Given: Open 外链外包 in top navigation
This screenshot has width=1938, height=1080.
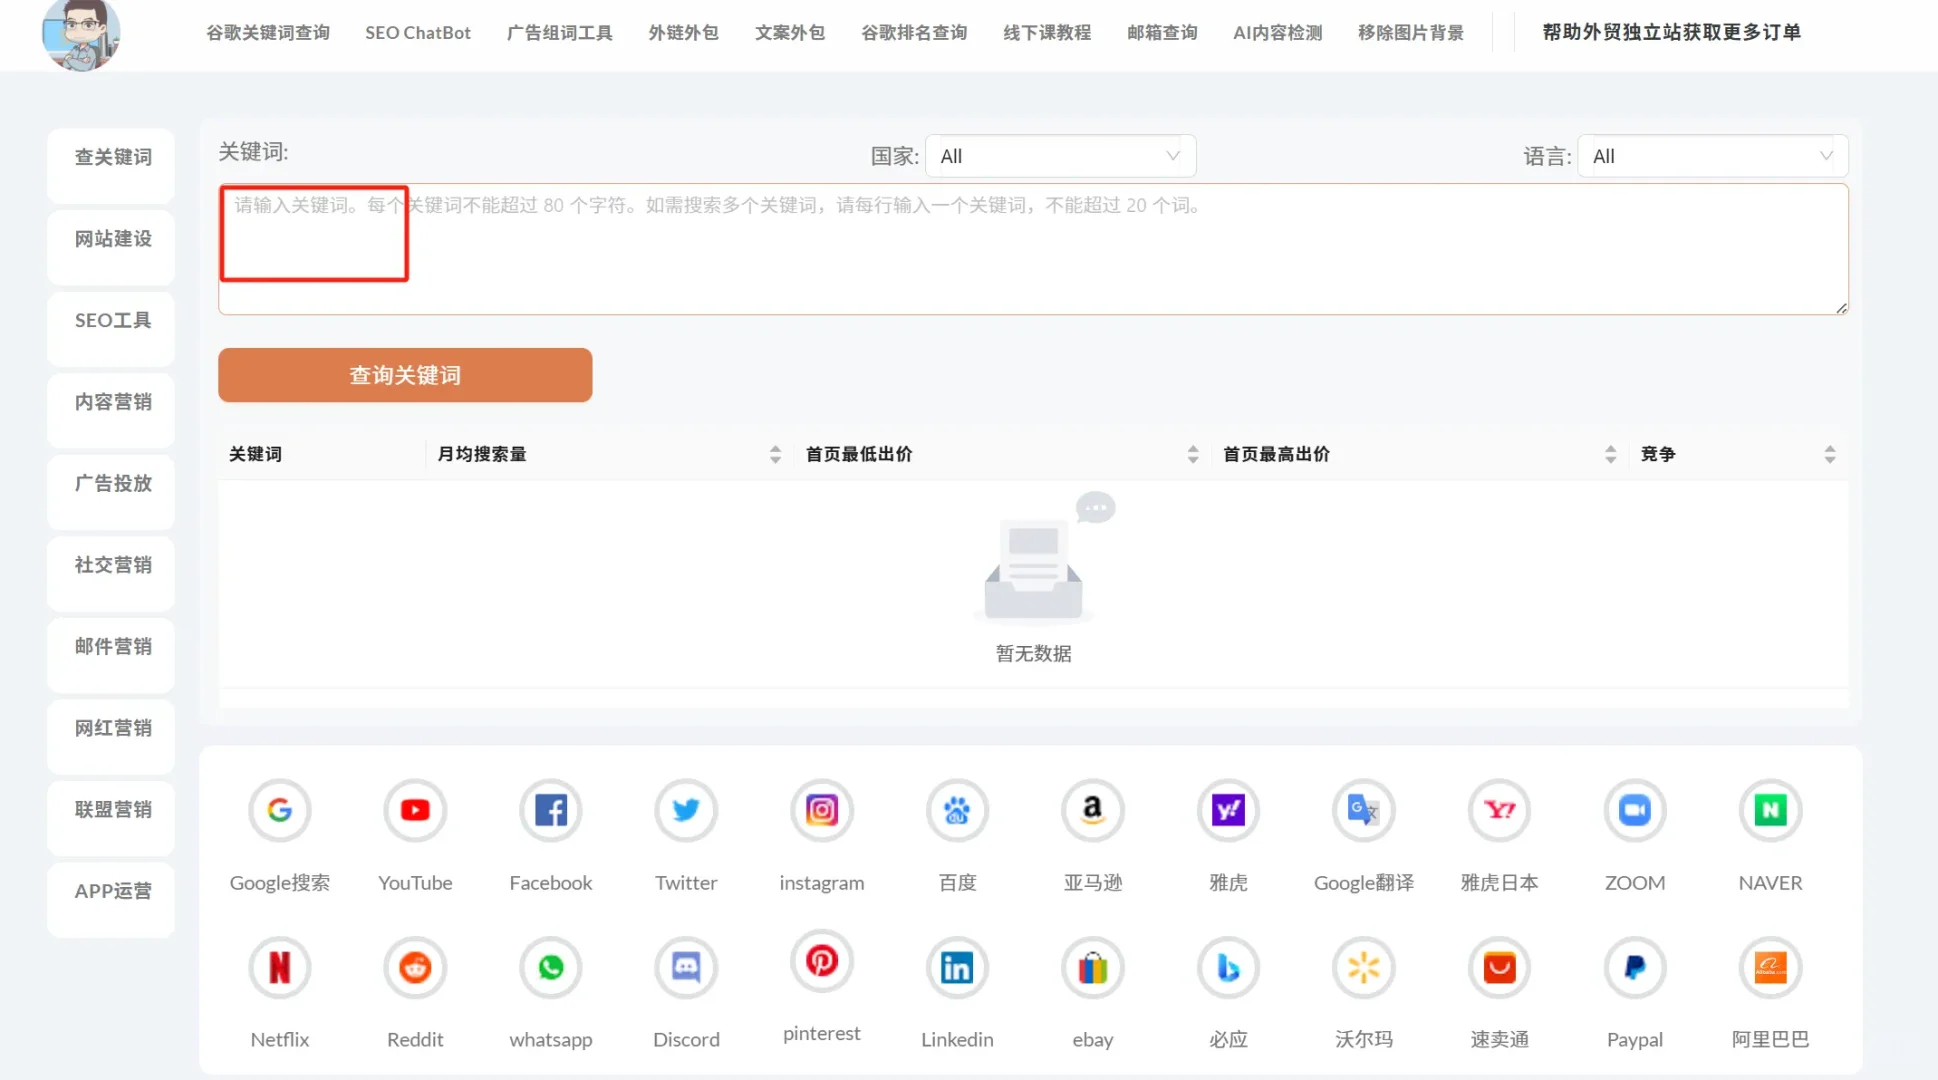Looking at the screenshot, I should pos(684,33).
